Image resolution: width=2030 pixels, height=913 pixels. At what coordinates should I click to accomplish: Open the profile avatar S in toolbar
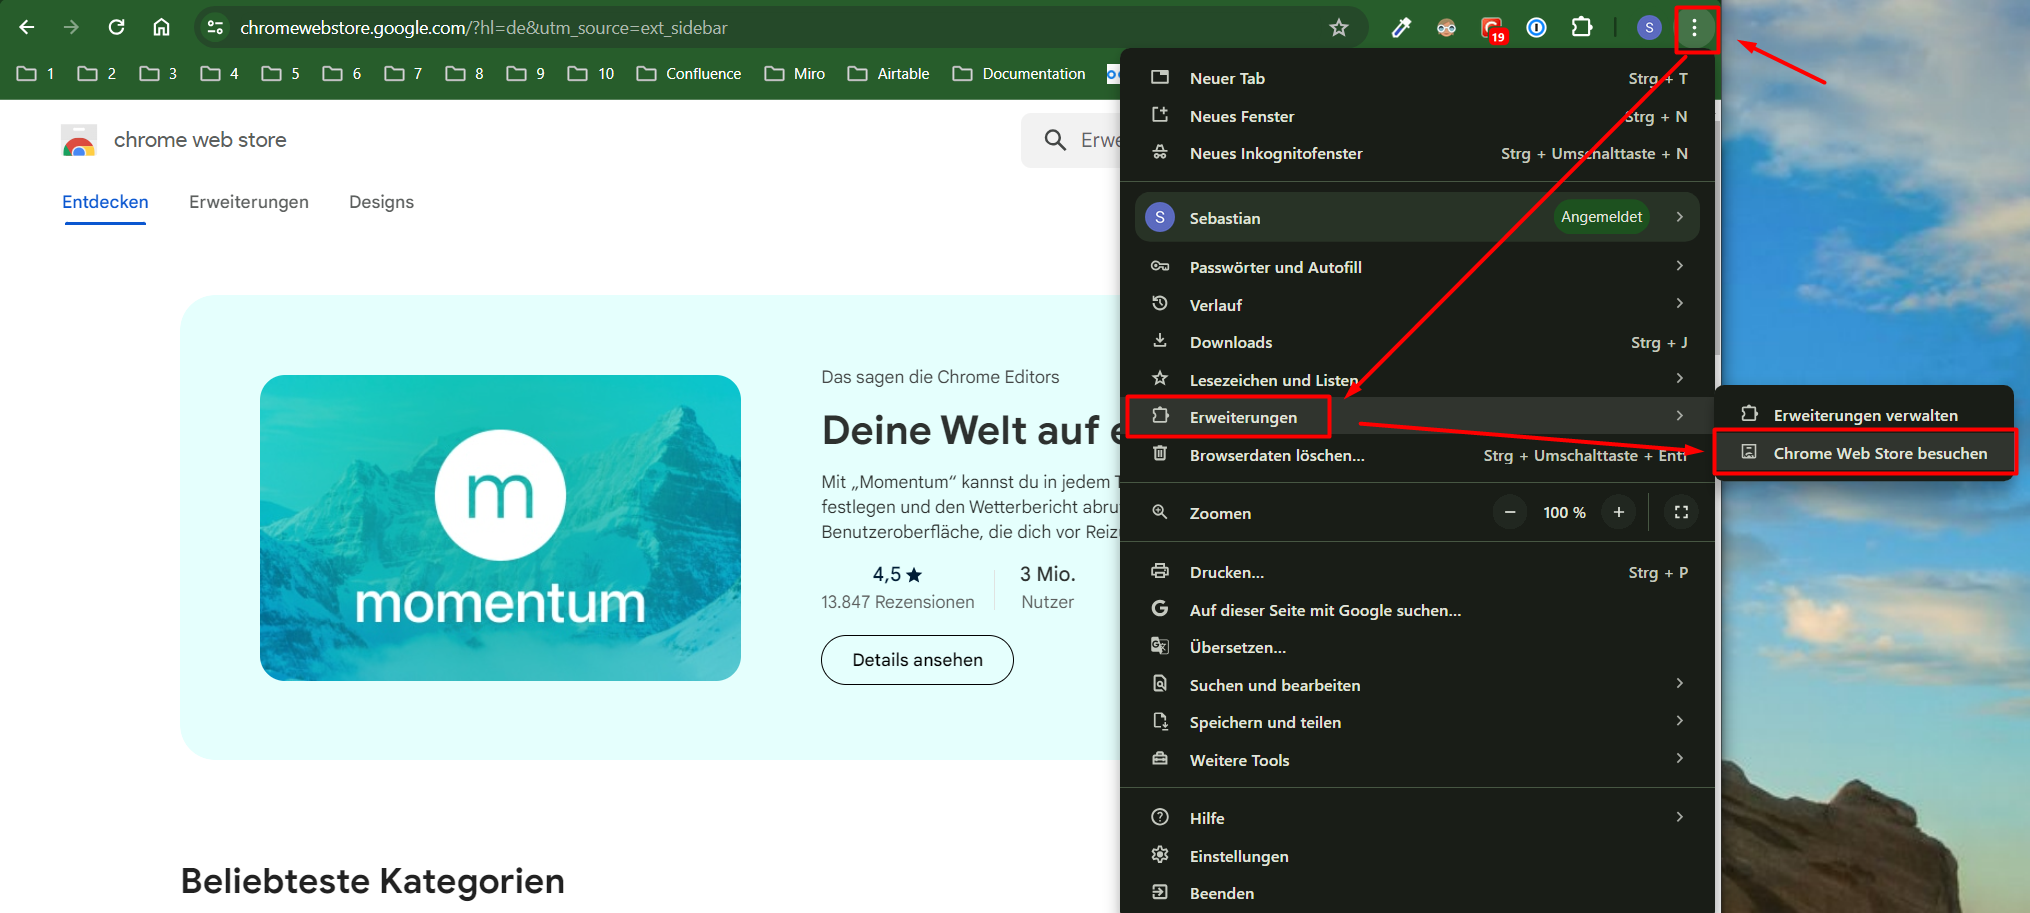coord(1649,28)
